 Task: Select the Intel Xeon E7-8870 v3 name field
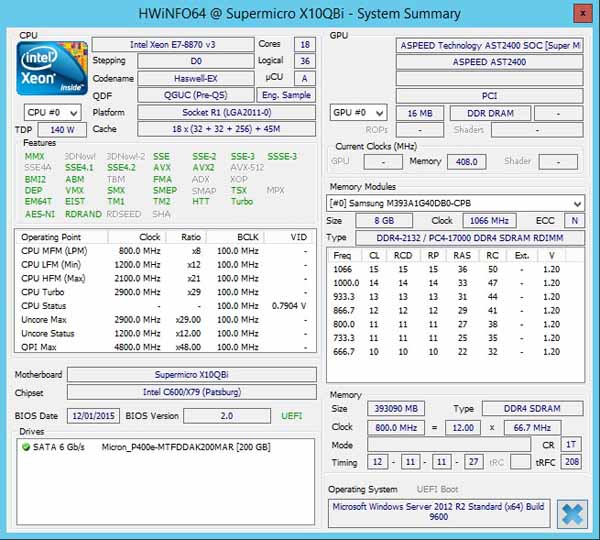(173, 45)
